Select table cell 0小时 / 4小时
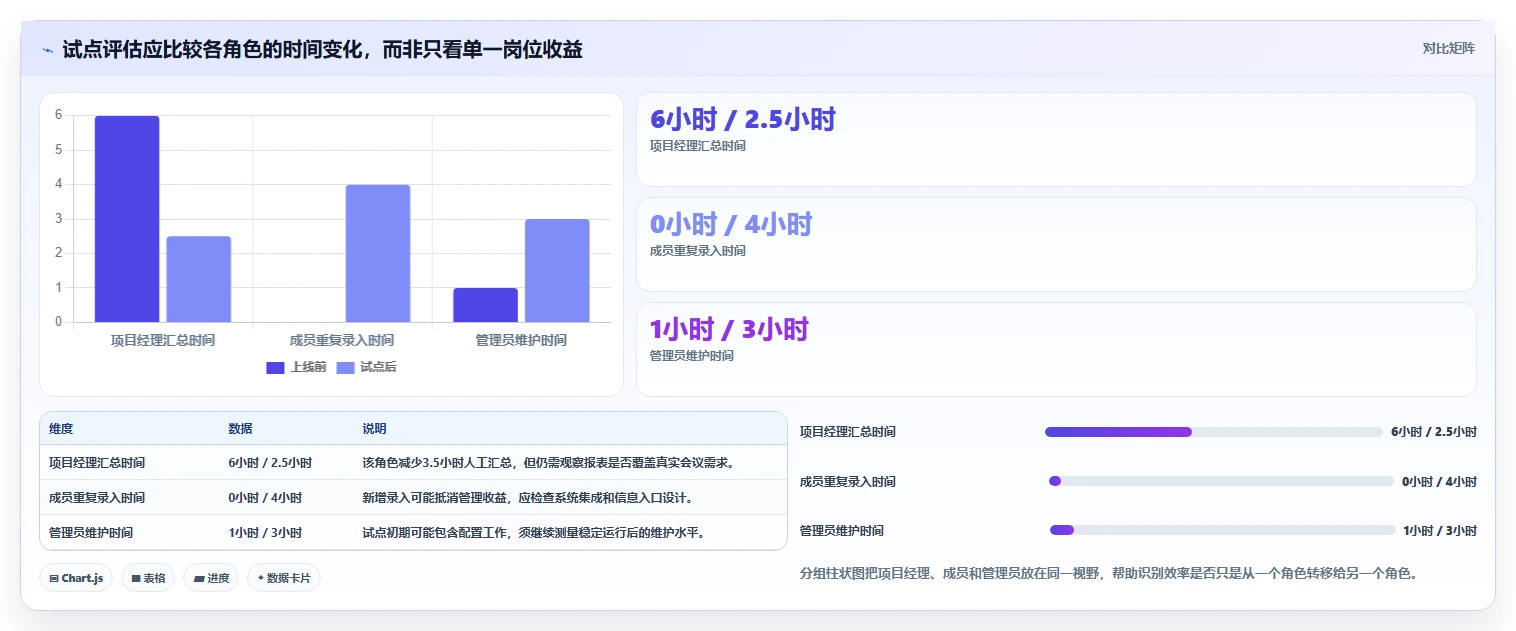The height and width of the screenshot is (631, 1516). pyautogui.click(x=265, y=498)
